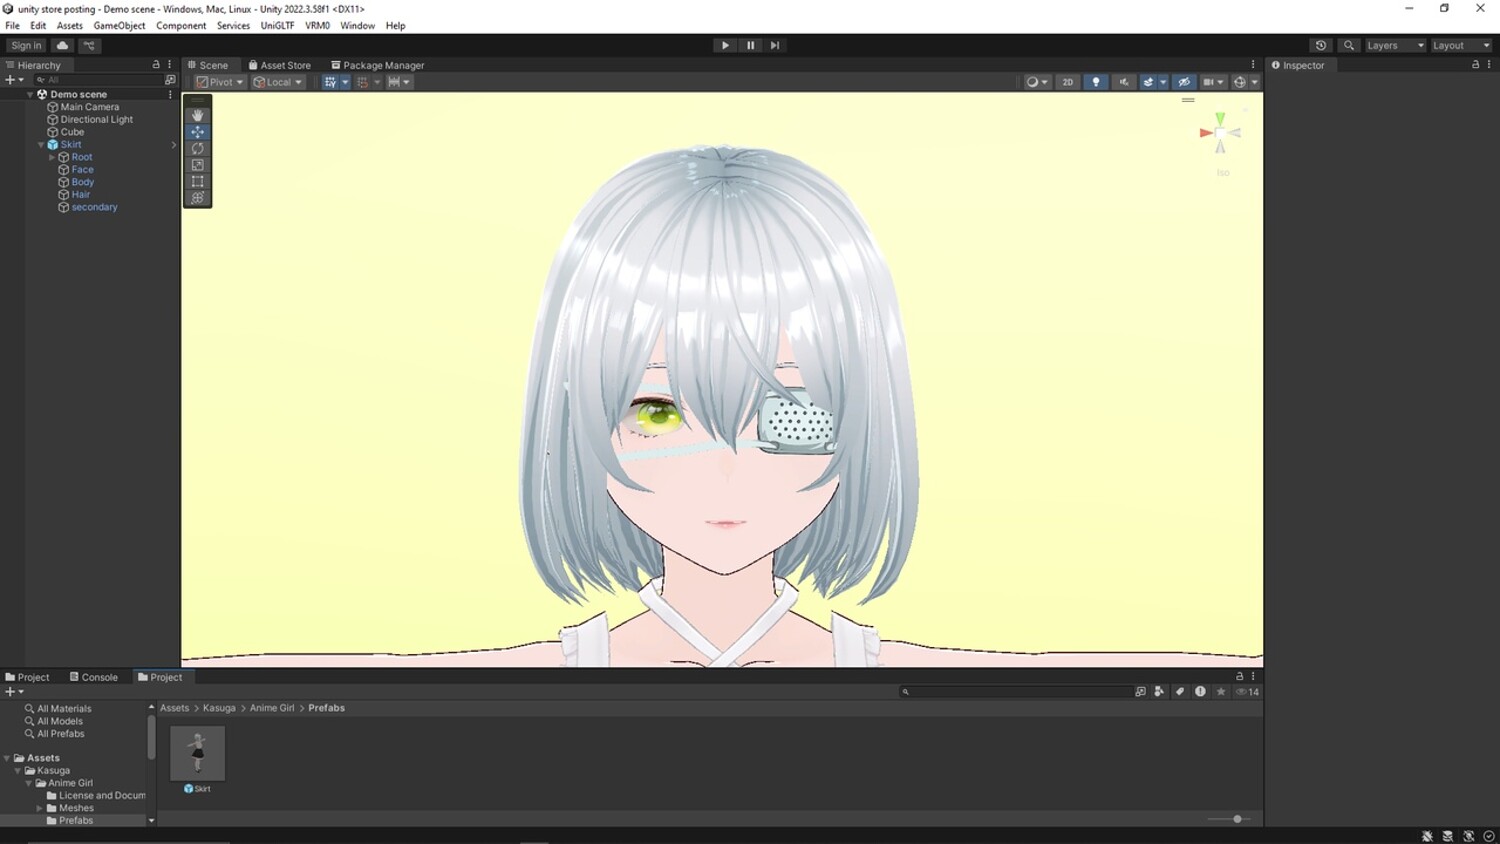
Task: Open the Hierarchy search mode icon
Action: [x=170, y=80]
